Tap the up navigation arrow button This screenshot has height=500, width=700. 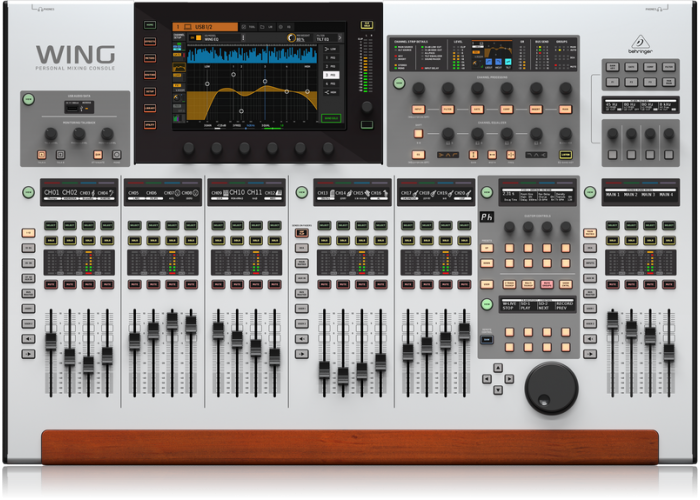[498, 368]
